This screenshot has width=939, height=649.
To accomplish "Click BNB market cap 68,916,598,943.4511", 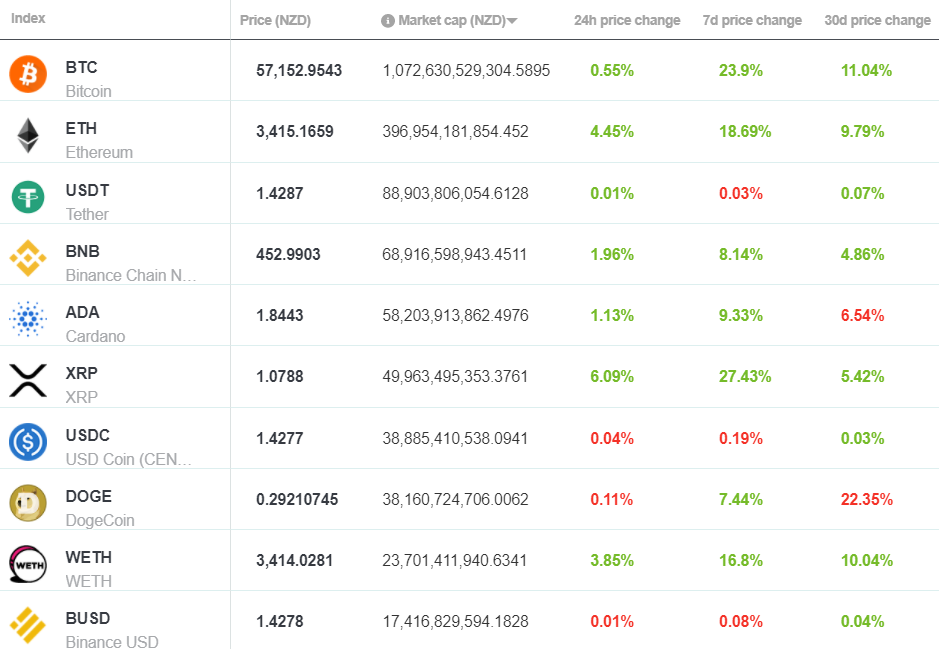I will tap(455, 254).
